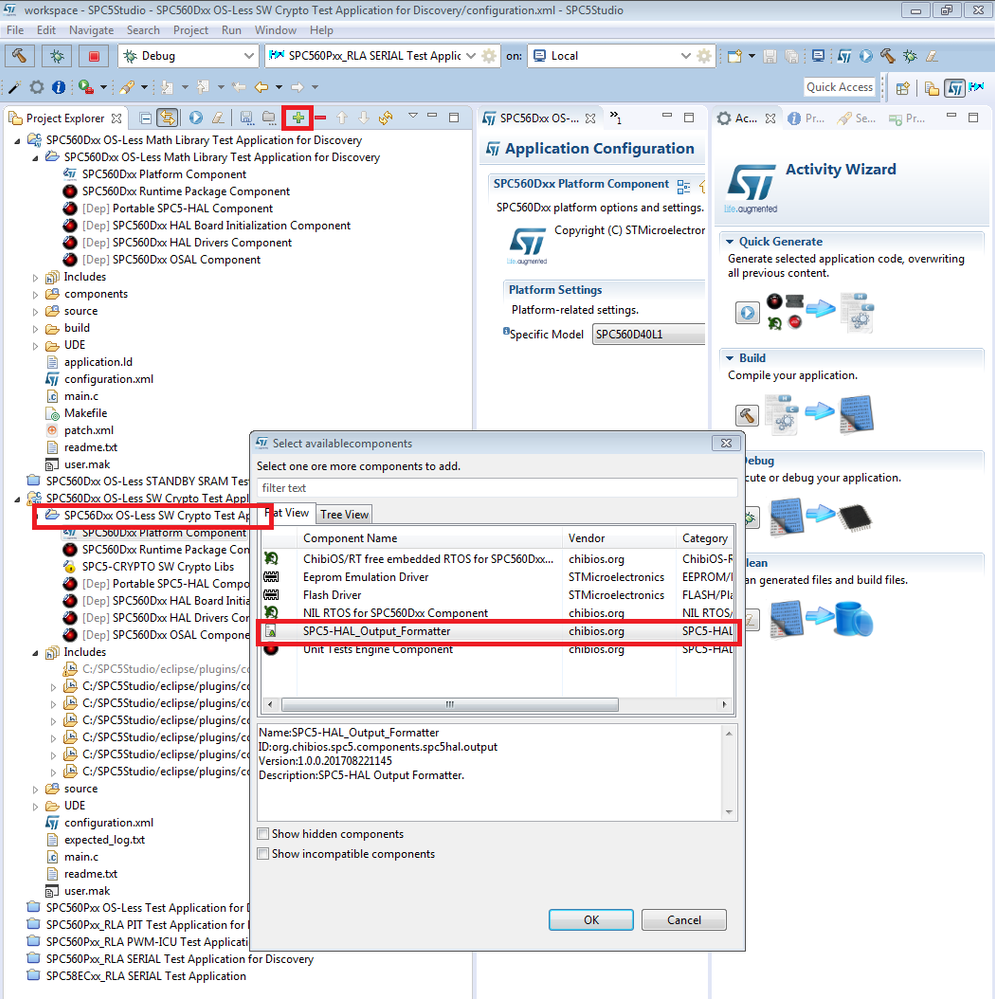Click the hammer Build button left of Debug mode
Image resolution: width=995 pixels, height=999 pixels.
[x=19, y=56]
